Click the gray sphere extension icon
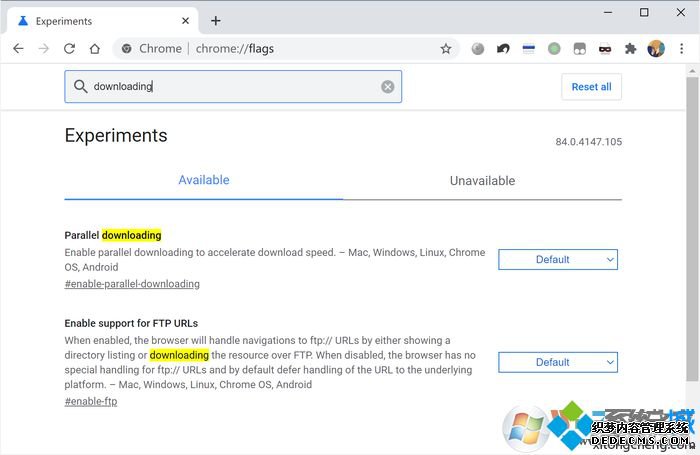This screenshot has height=455, width=700. [x=478, y=49]
